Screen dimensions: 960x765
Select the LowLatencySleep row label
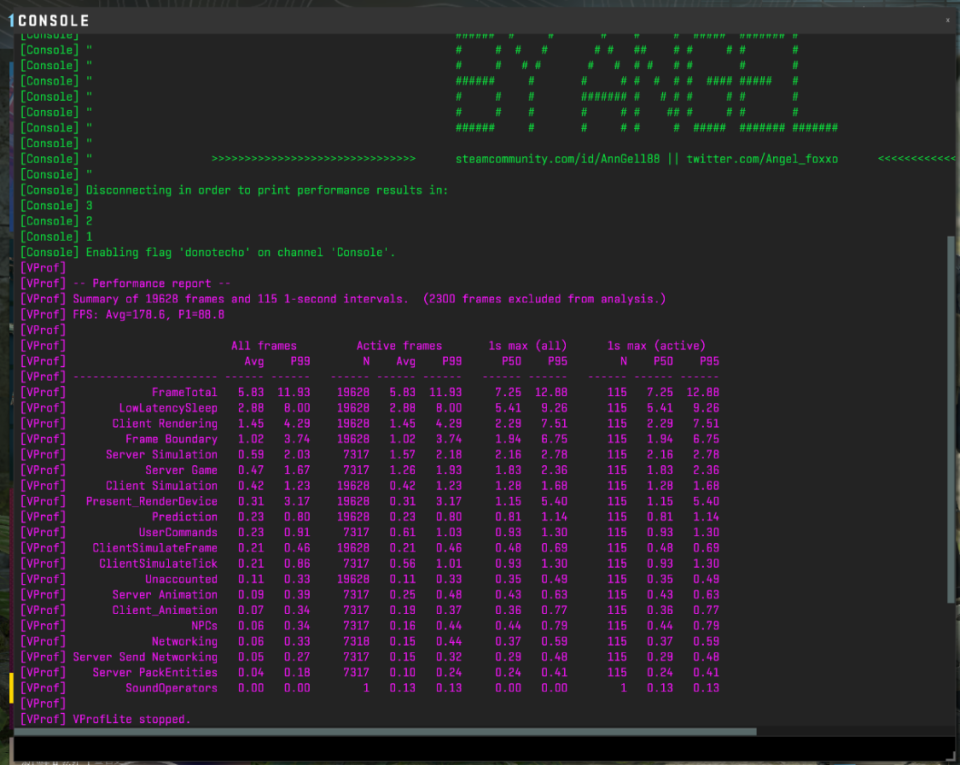168,408
